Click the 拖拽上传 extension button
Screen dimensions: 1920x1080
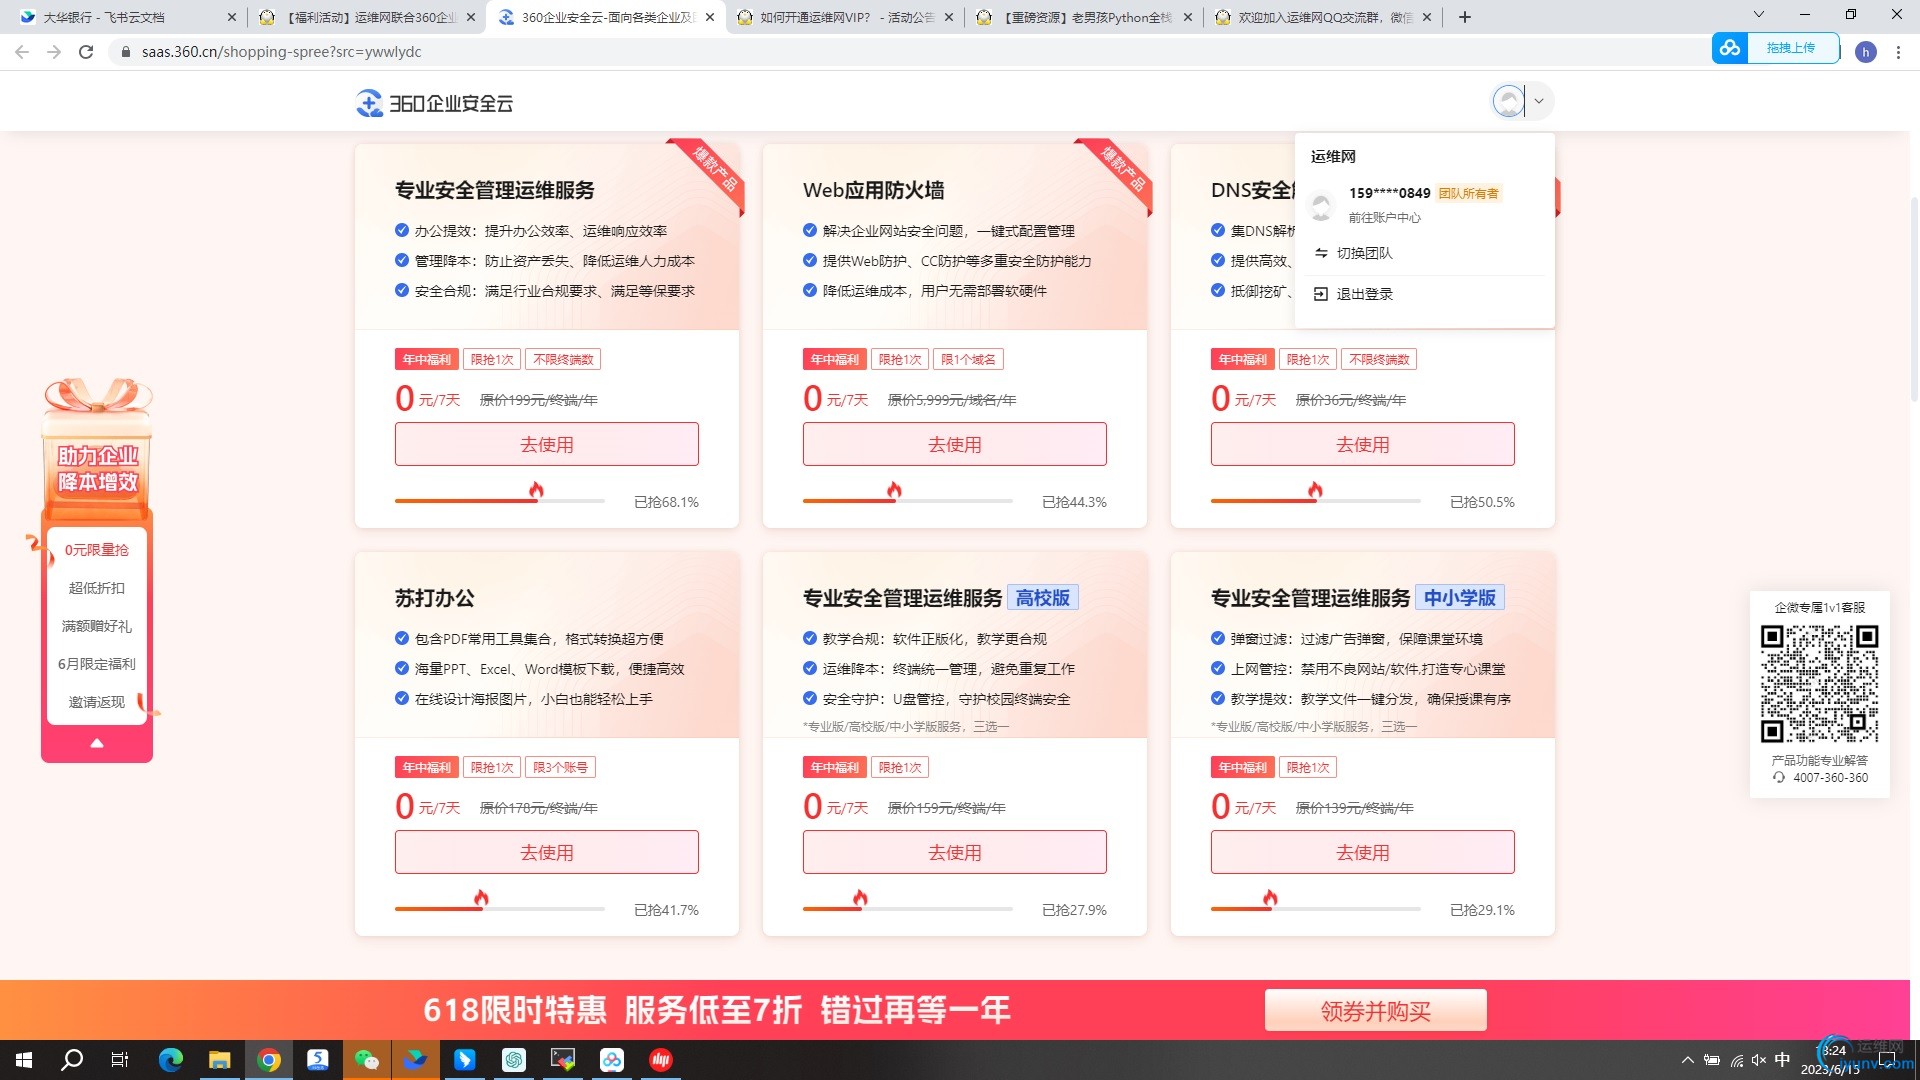[x=1776, y=48]
